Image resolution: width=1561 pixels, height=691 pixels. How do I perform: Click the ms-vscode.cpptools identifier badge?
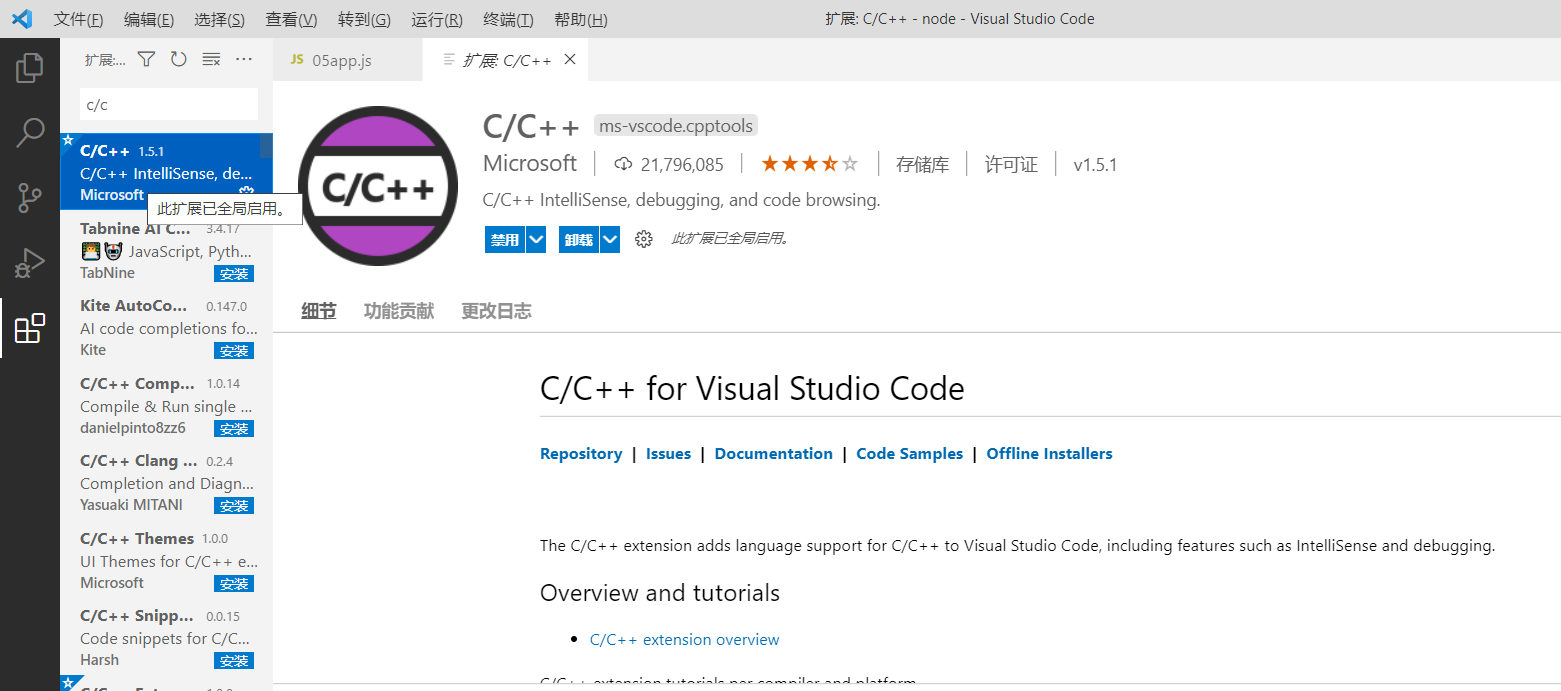click(x=676, y=126)
